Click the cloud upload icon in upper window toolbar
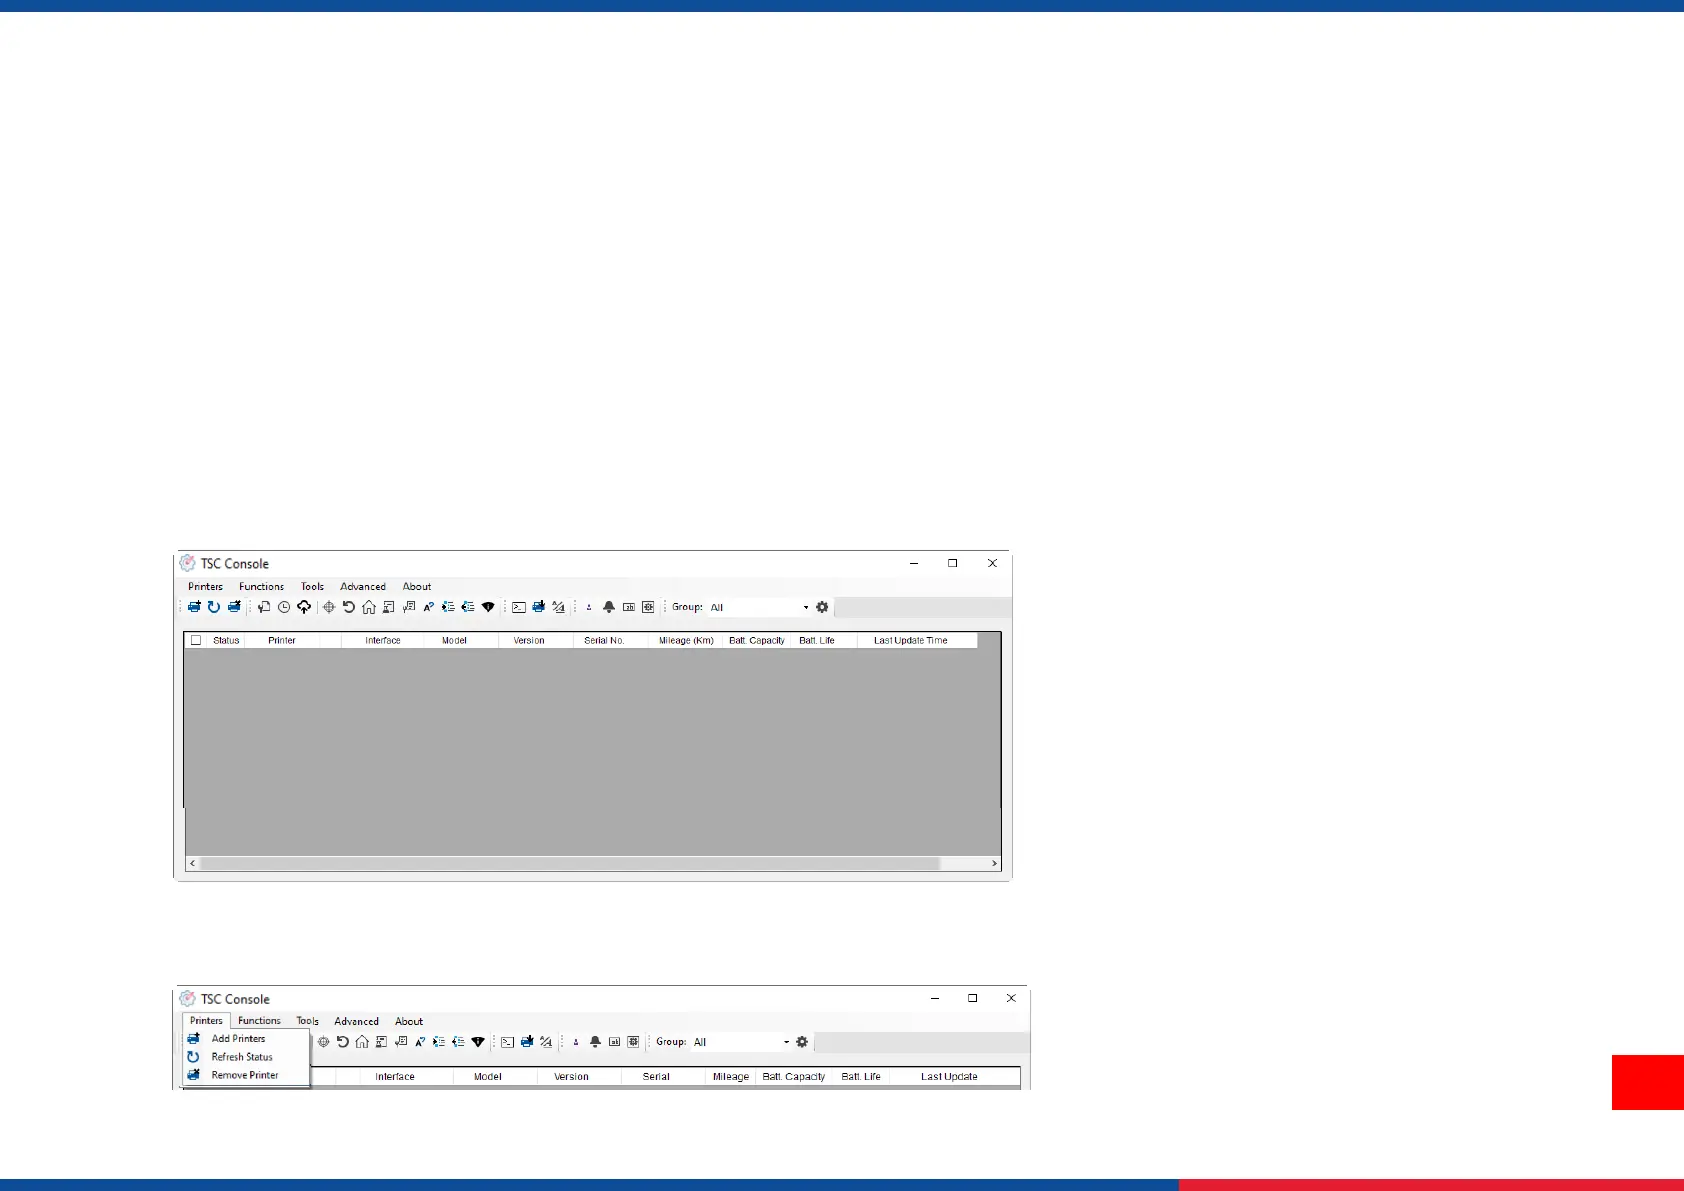 tap(304, 607)
